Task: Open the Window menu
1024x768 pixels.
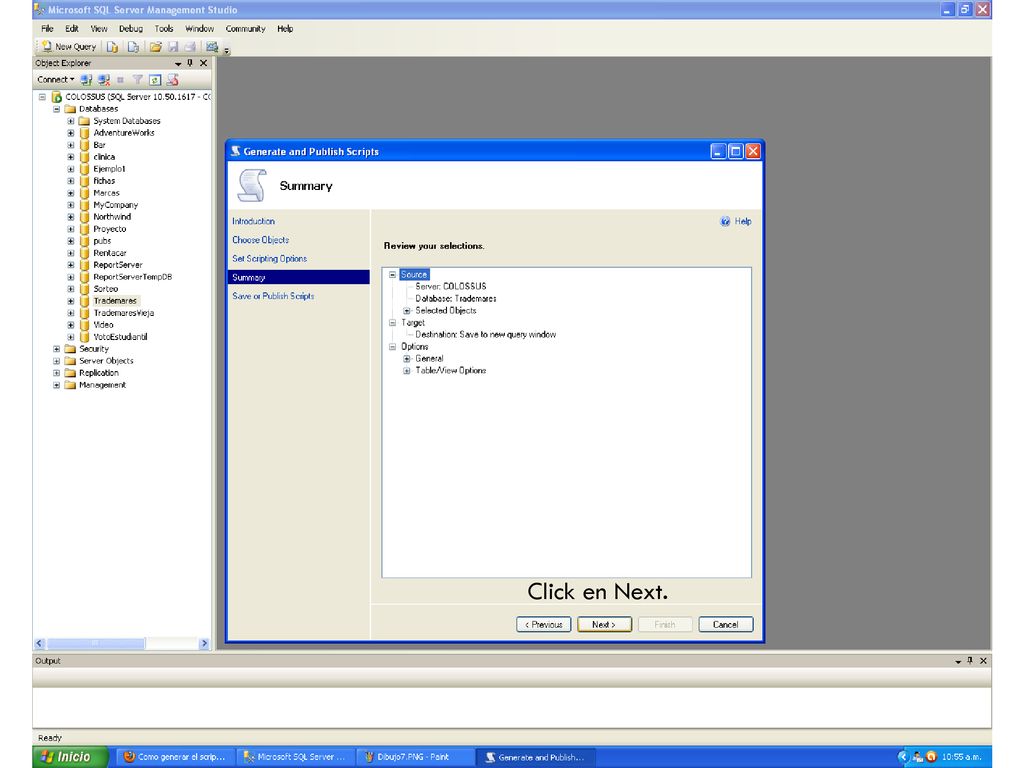Action: (x=199, y=29)
